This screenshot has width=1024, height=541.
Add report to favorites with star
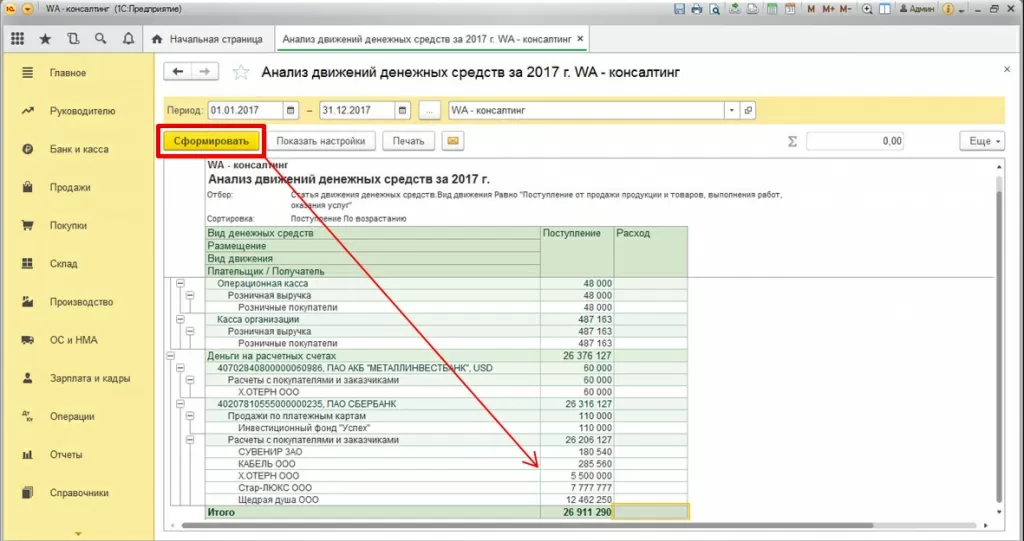[240, 72]
